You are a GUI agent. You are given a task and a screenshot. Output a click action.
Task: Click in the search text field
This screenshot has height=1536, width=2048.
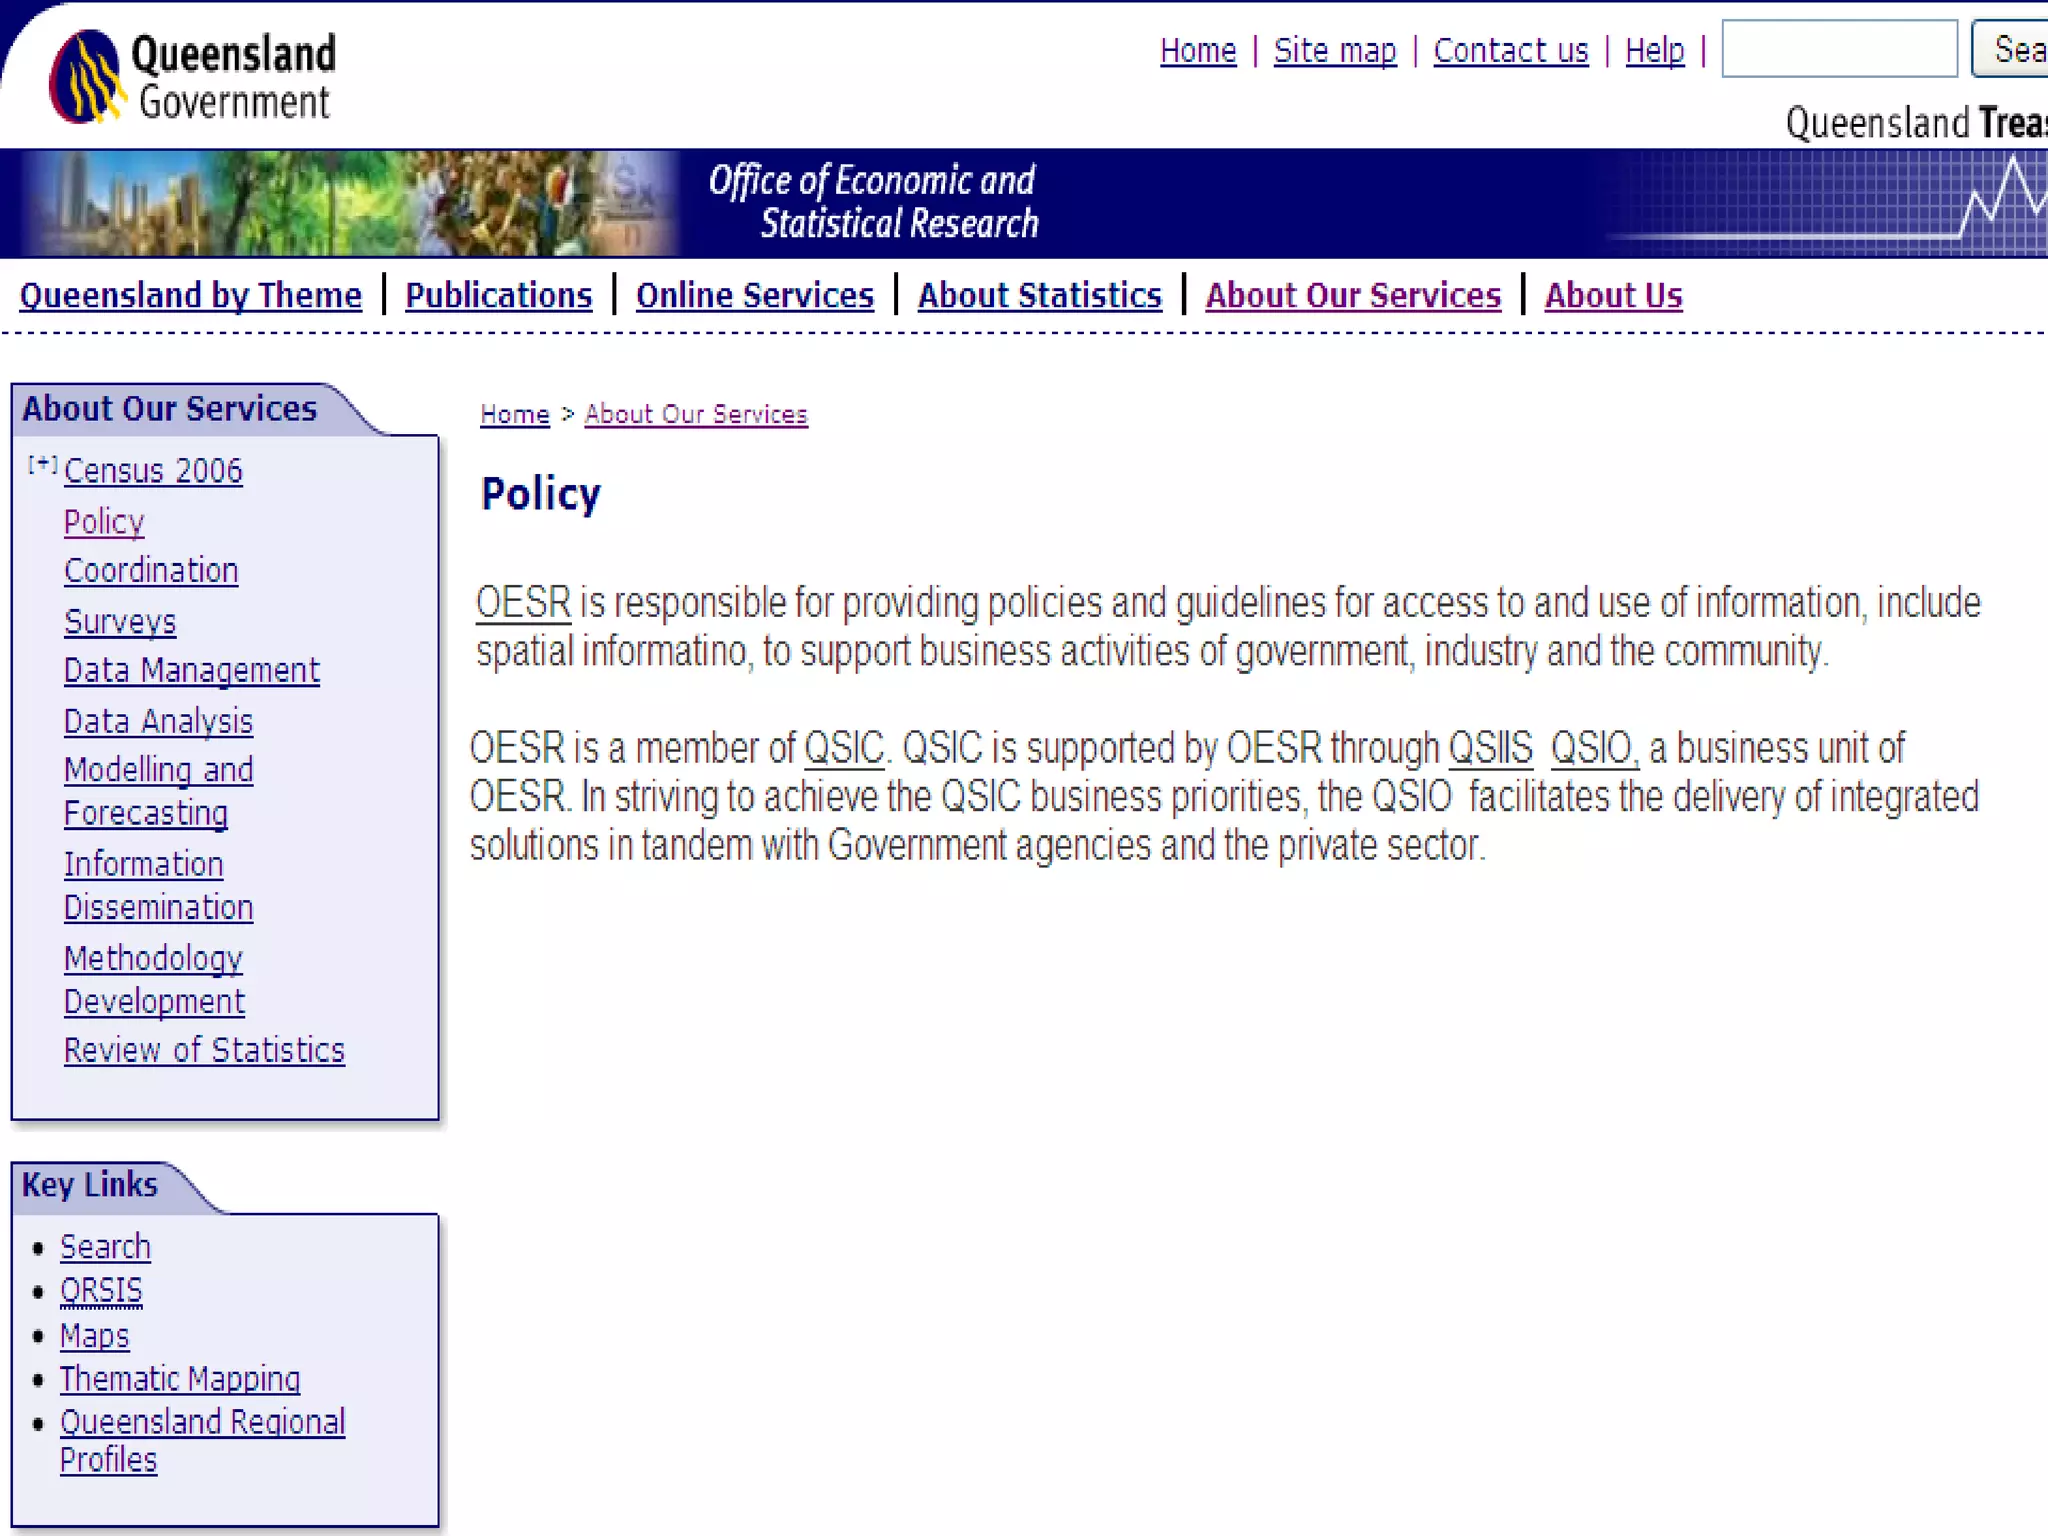(1838, 49)
